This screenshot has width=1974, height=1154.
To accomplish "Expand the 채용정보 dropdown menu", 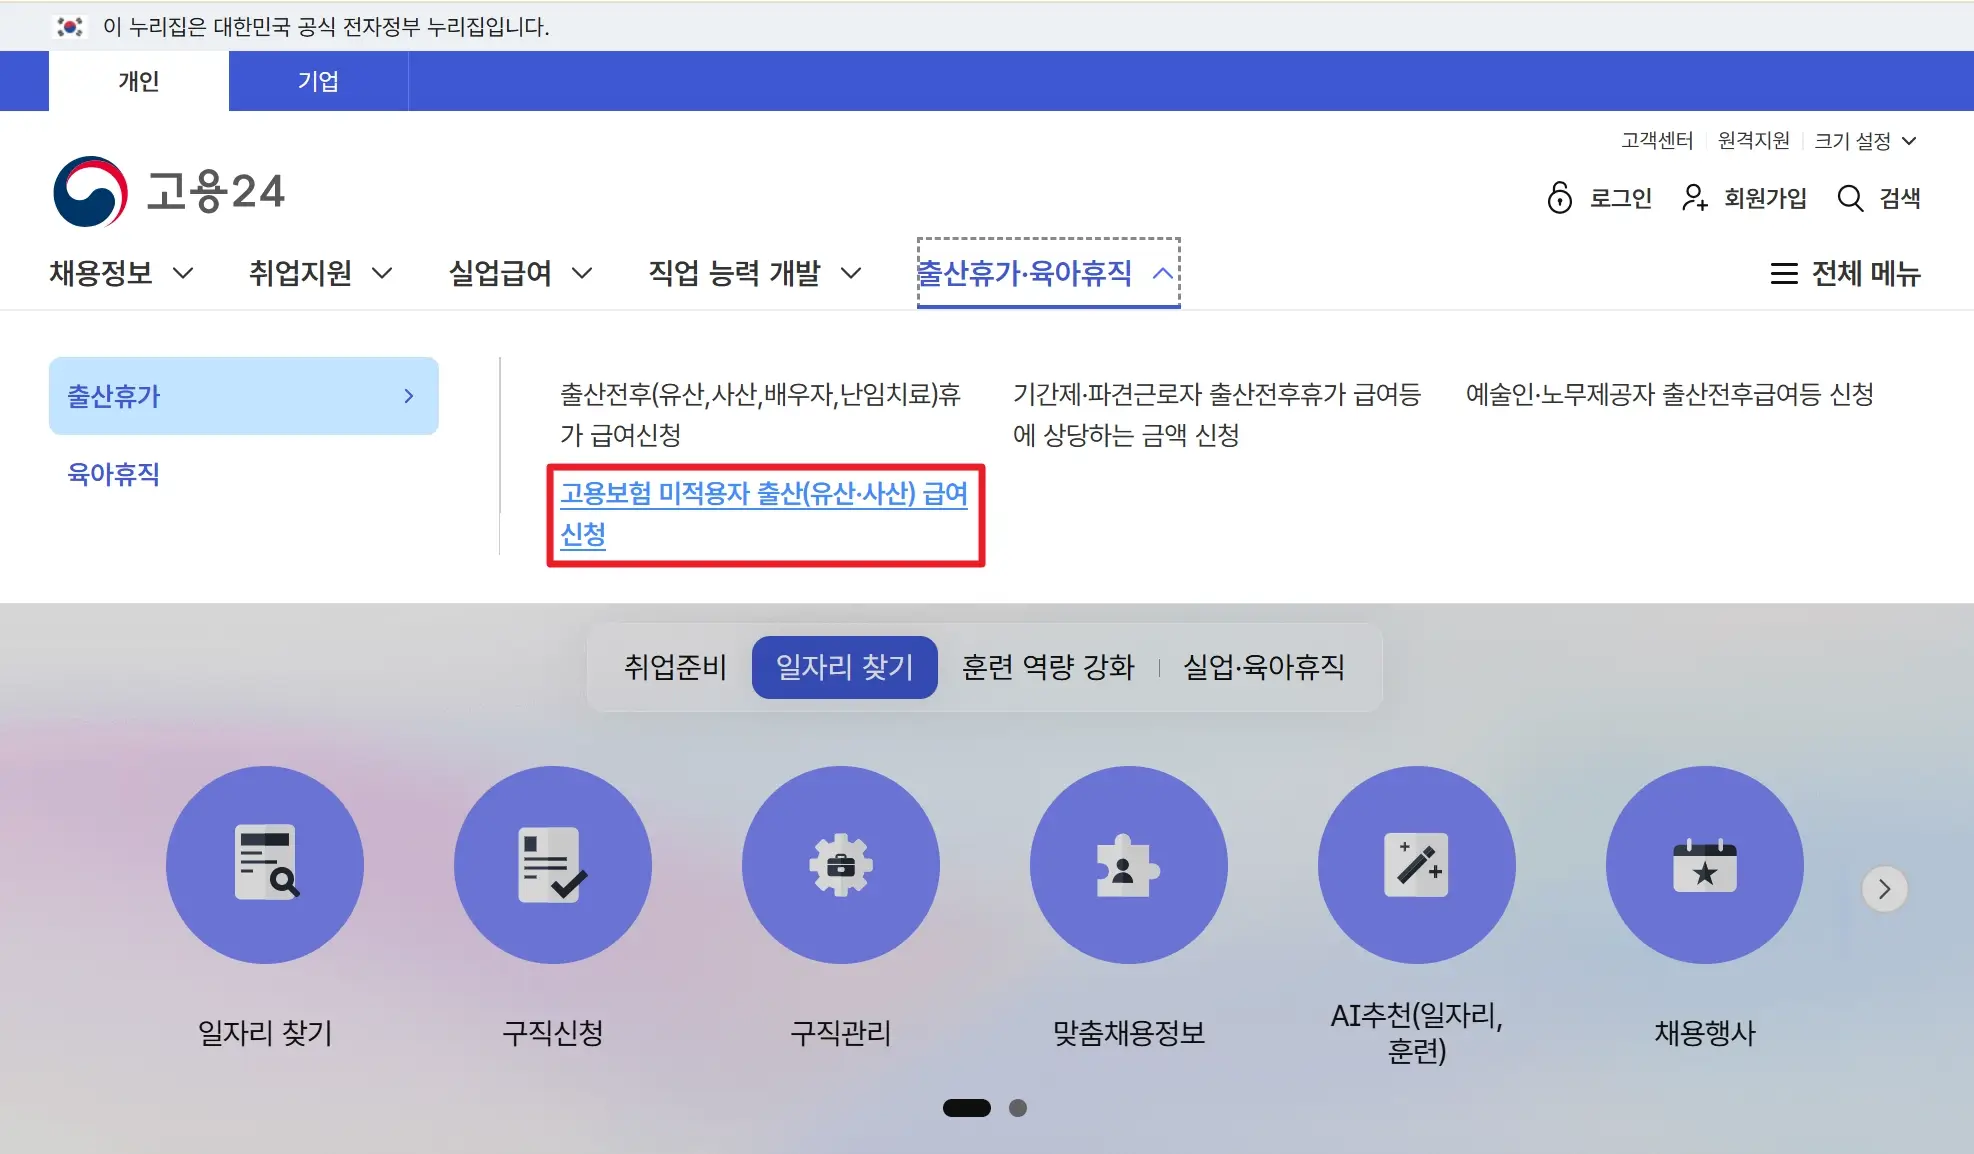I will [x=120, y=272].
